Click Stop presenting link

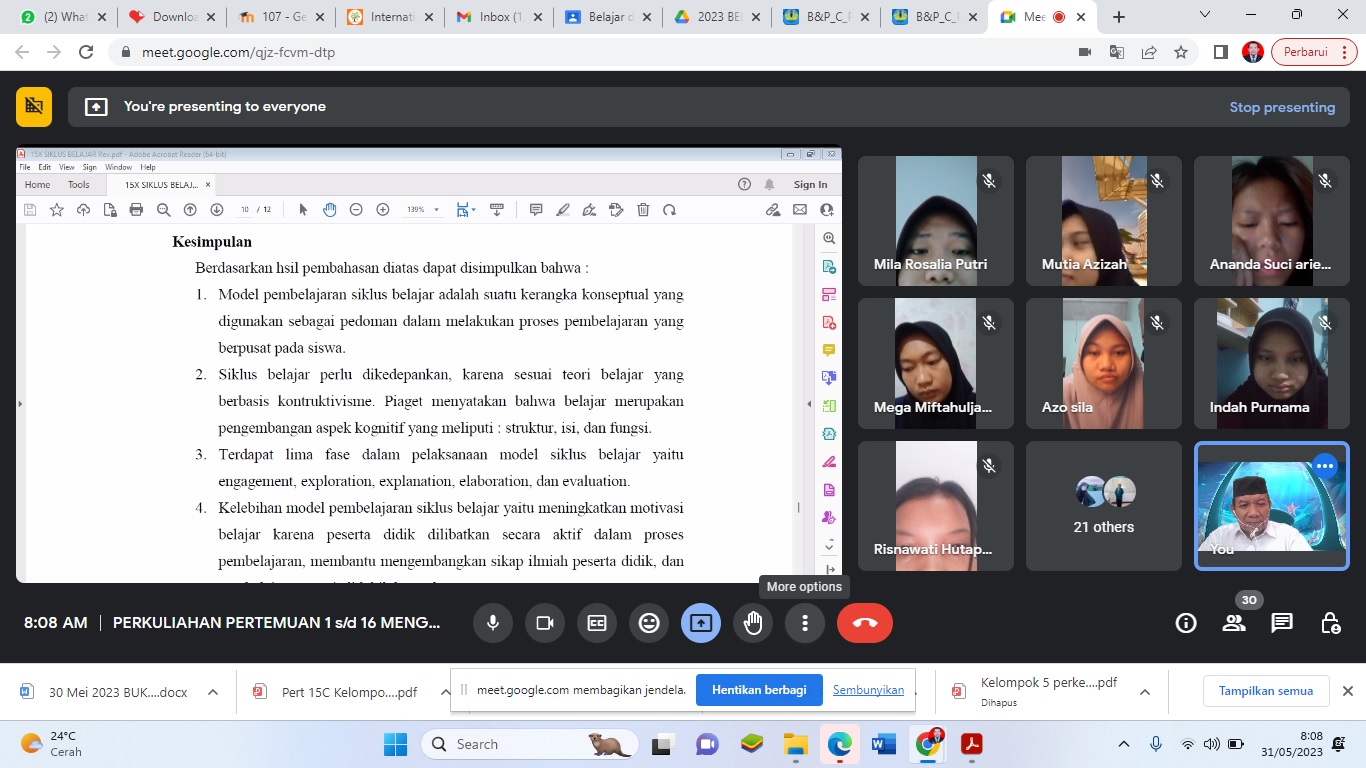click(1282, 107)
